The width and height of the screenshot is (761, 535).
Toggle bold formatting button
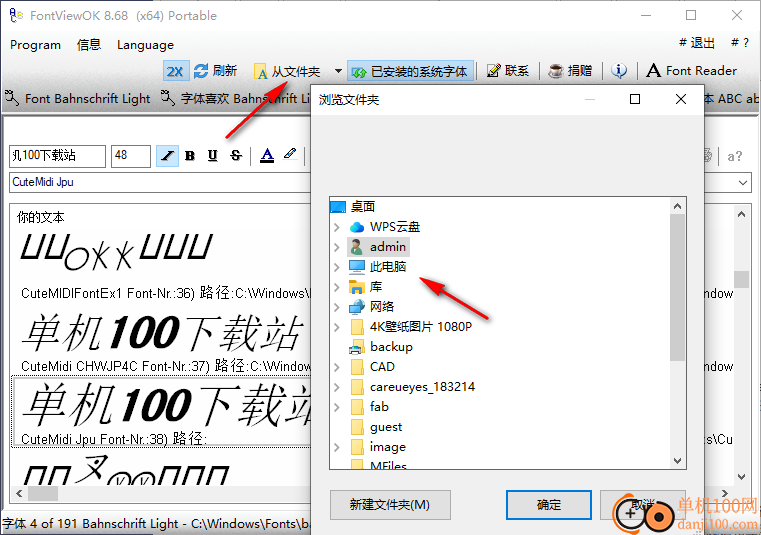[x=190, y=156]
